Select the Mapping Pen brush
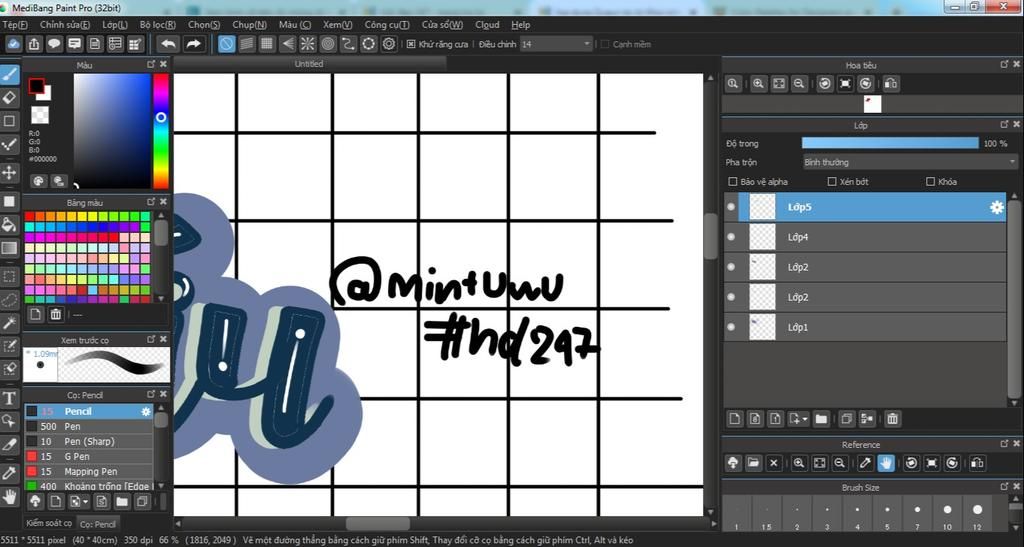The height and width of the screenshot is (547, 1024). tap(89, 471)
